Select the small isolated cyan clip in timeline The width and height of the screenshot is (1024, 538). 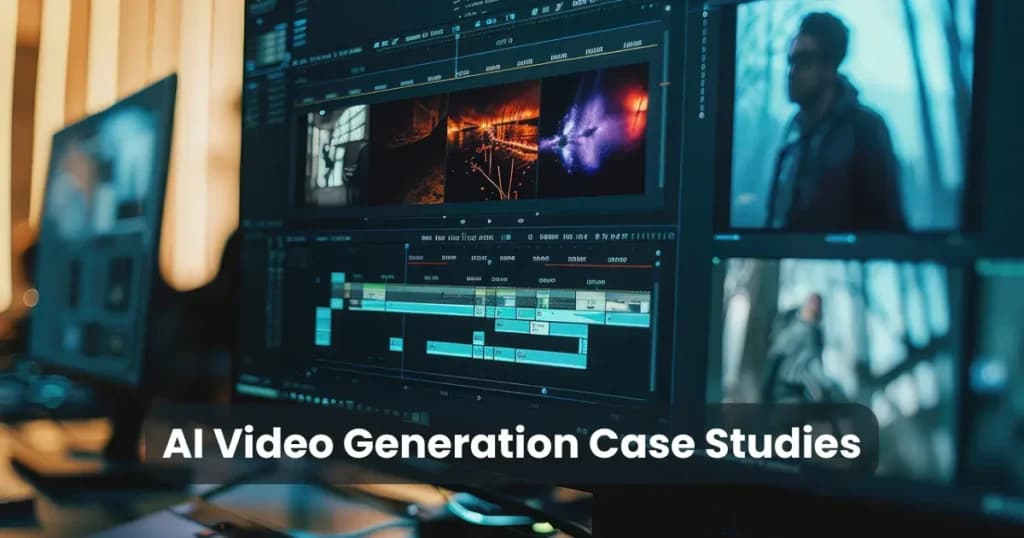pos(396,344)
